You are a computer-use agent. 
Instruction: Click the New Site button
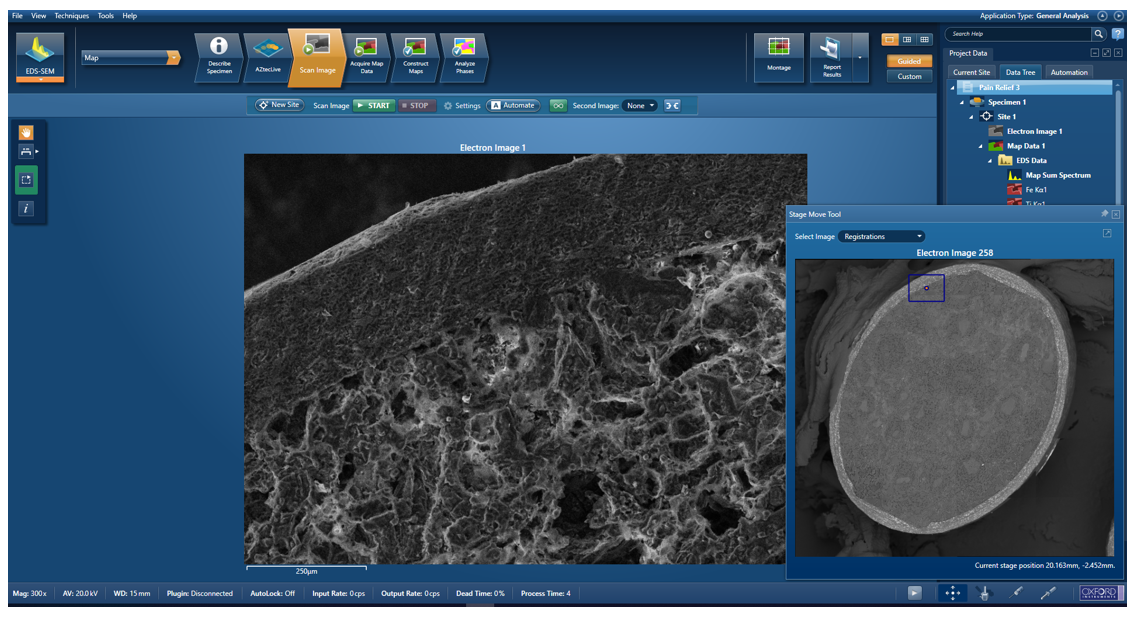click(279, 105)
